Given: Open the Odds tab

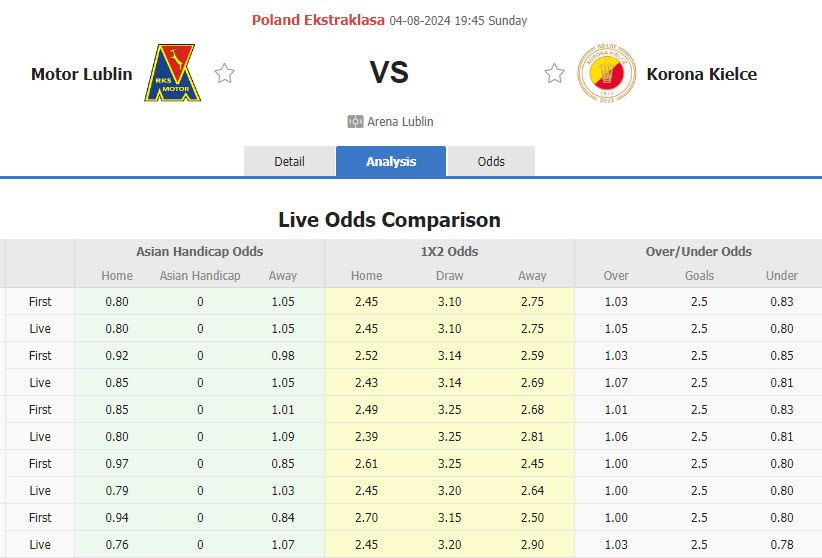Looking at the screenshot, I should tap(491, 161).
